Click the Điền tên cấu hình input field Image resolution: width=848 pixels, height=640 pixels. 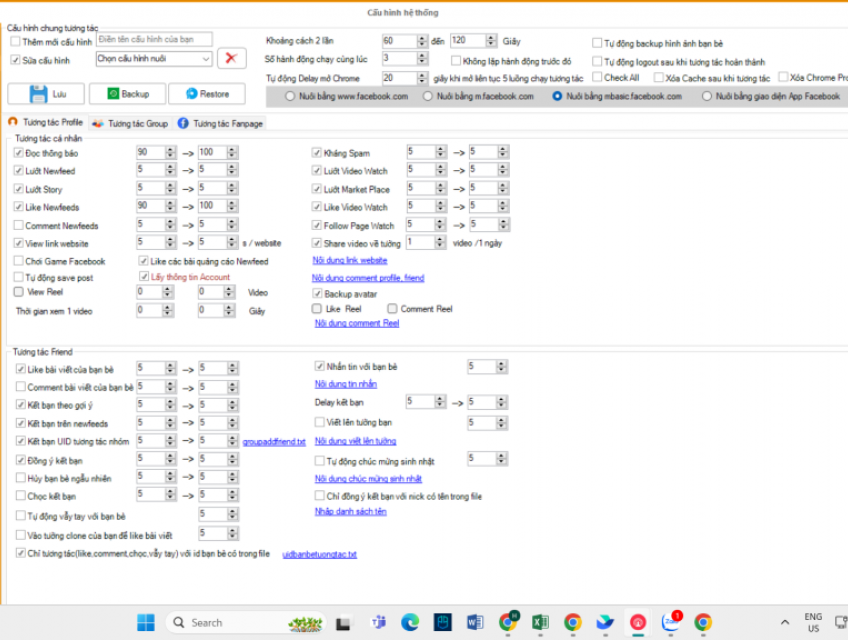pos(154,40)
